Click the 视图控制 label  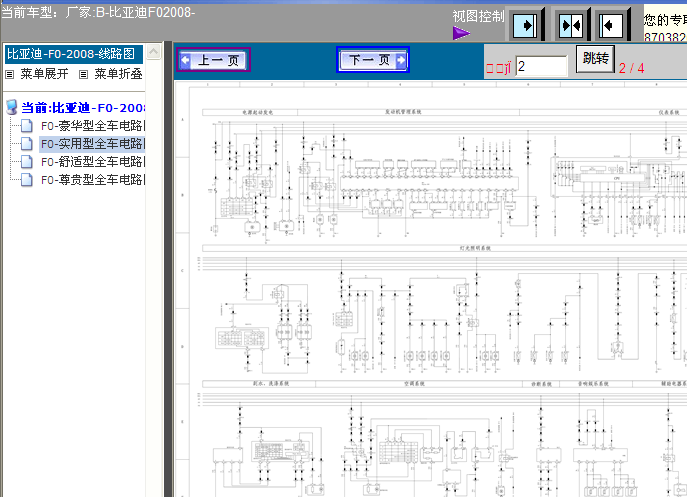478,16
